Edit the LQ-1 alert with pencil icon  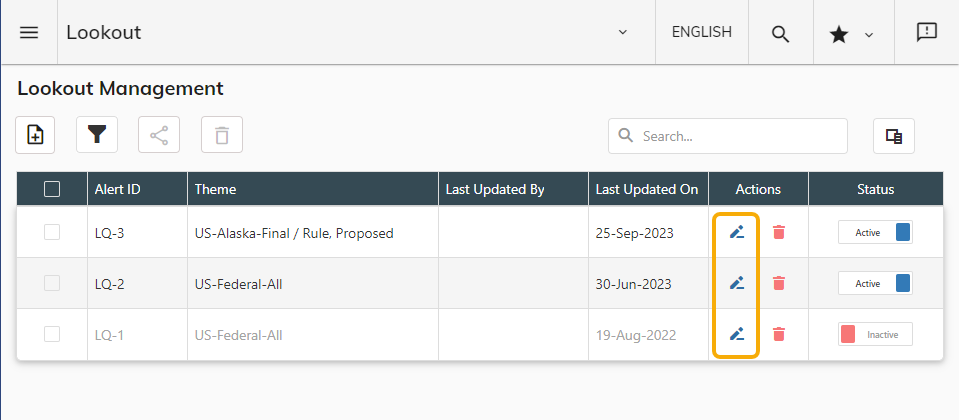click(737, 334)
